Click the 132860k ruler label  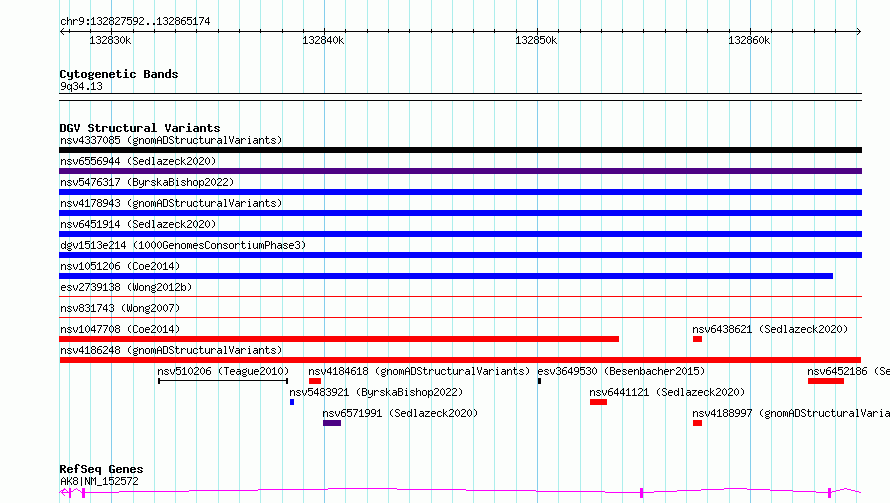[x=749, y=40]
